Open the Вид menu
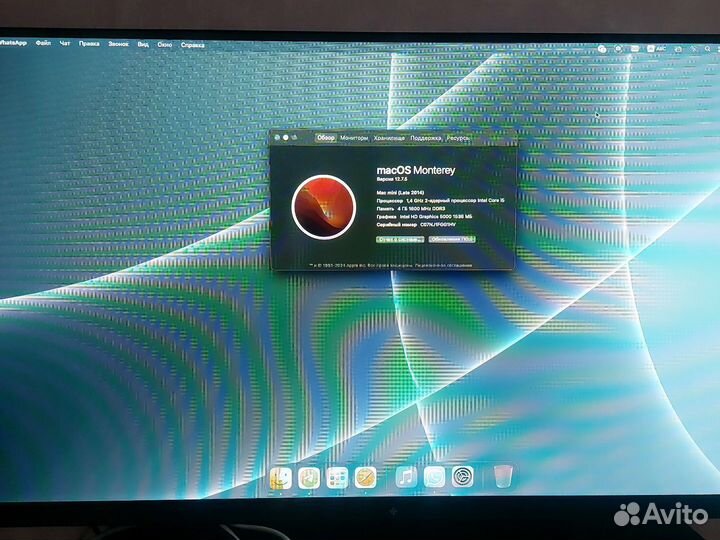Viewport: 720px width, 540px height. coord(143,45)
